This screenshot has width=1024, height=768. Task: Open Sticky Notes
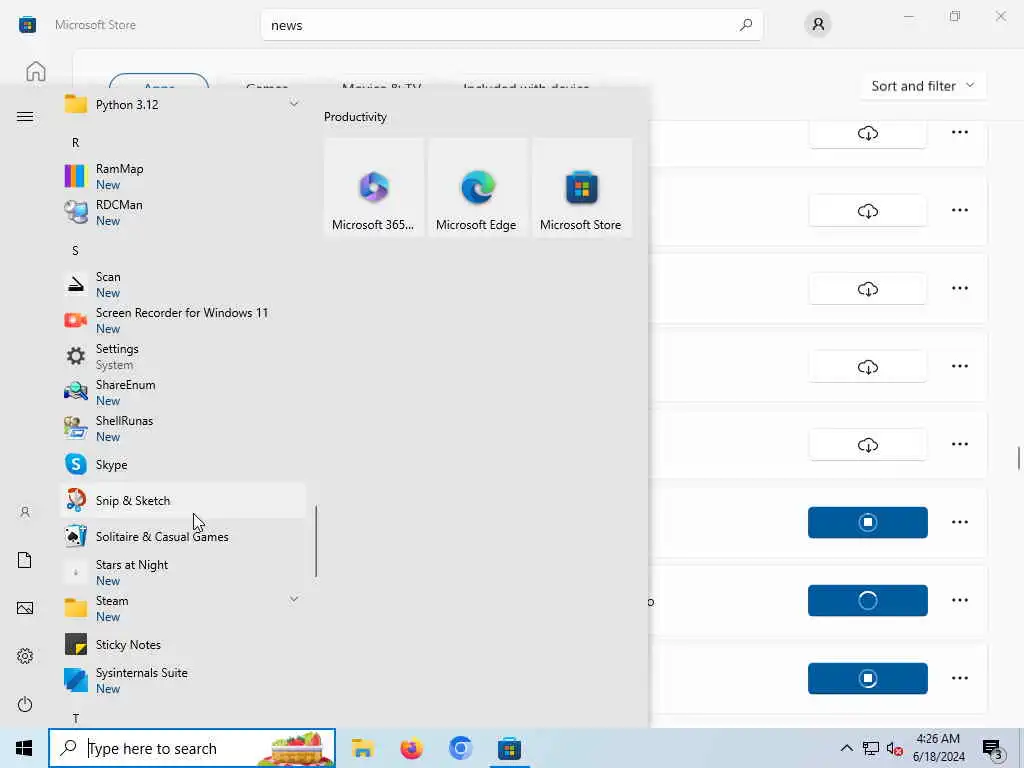point(183,645)
